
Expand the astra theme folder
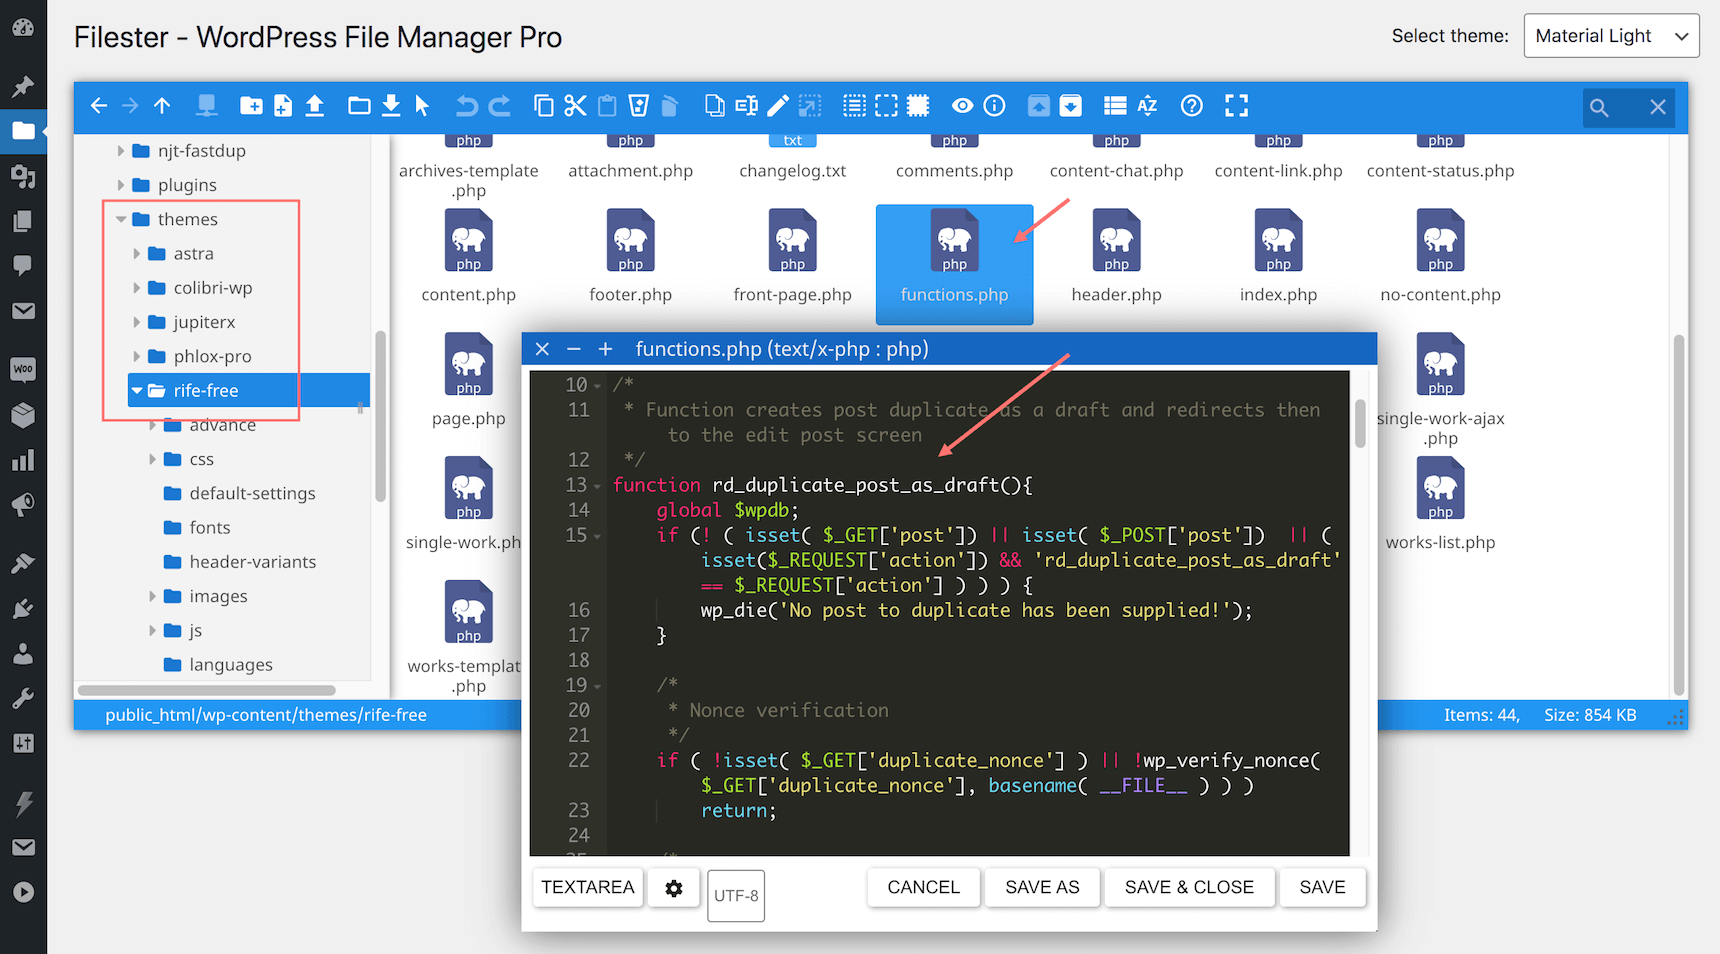137,254
